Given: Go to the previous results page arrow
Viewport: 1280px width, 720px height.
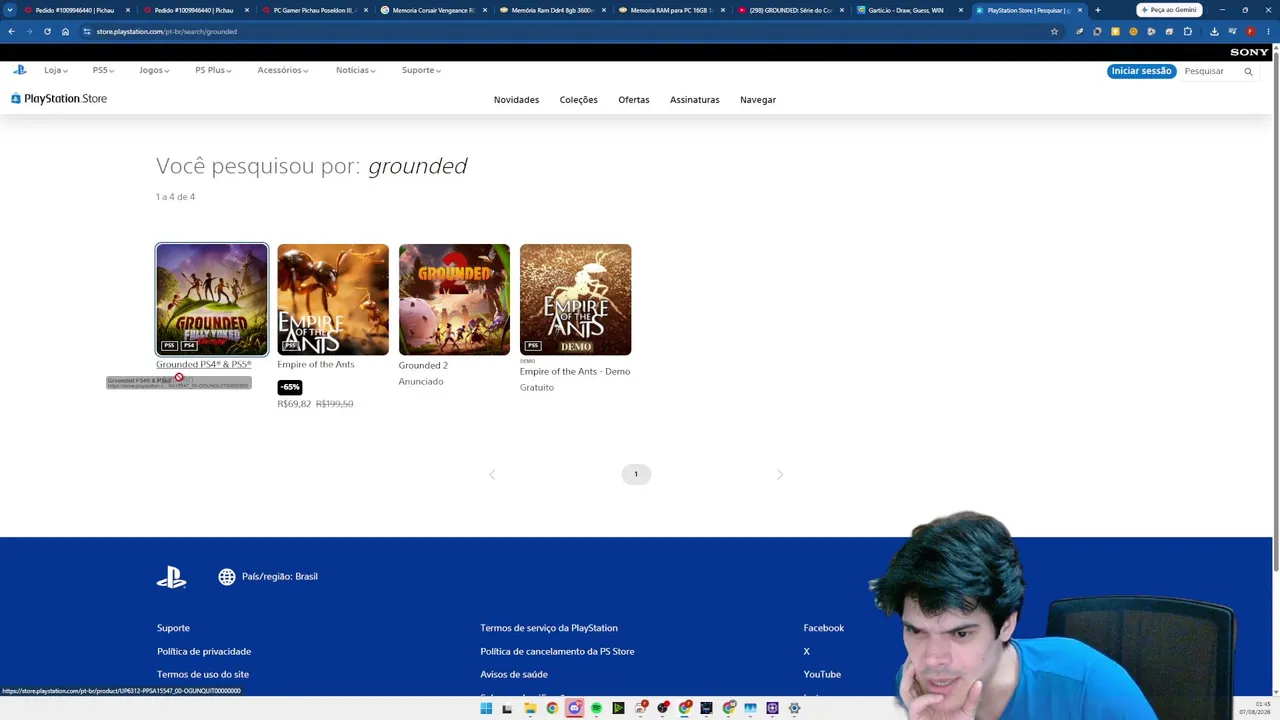Looking at the screenshot, I should (492, 474).
